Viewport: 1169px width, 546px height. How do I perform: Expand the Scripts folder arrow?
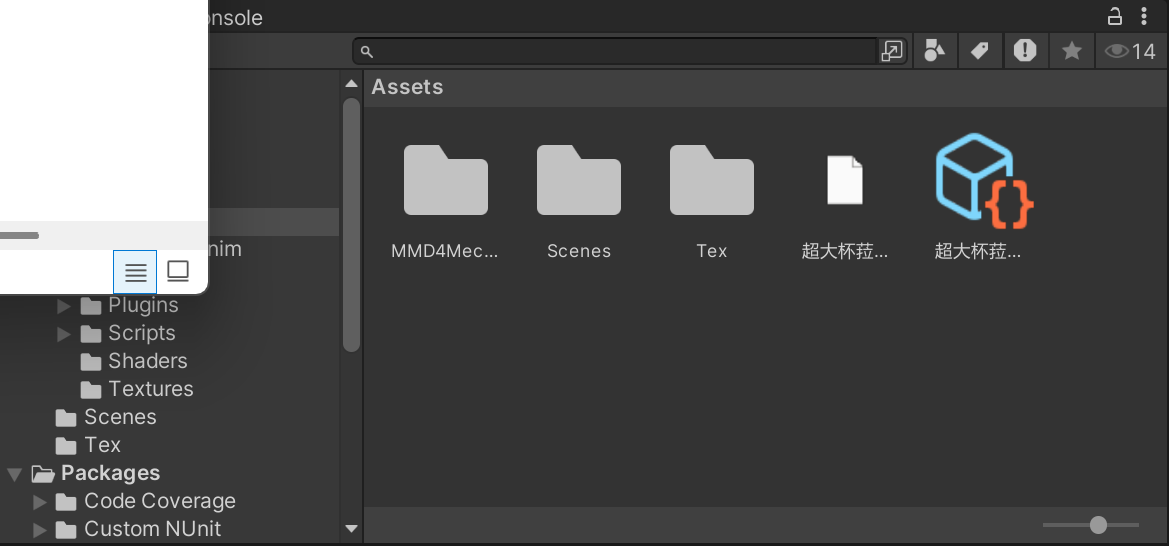click(64, 333)
